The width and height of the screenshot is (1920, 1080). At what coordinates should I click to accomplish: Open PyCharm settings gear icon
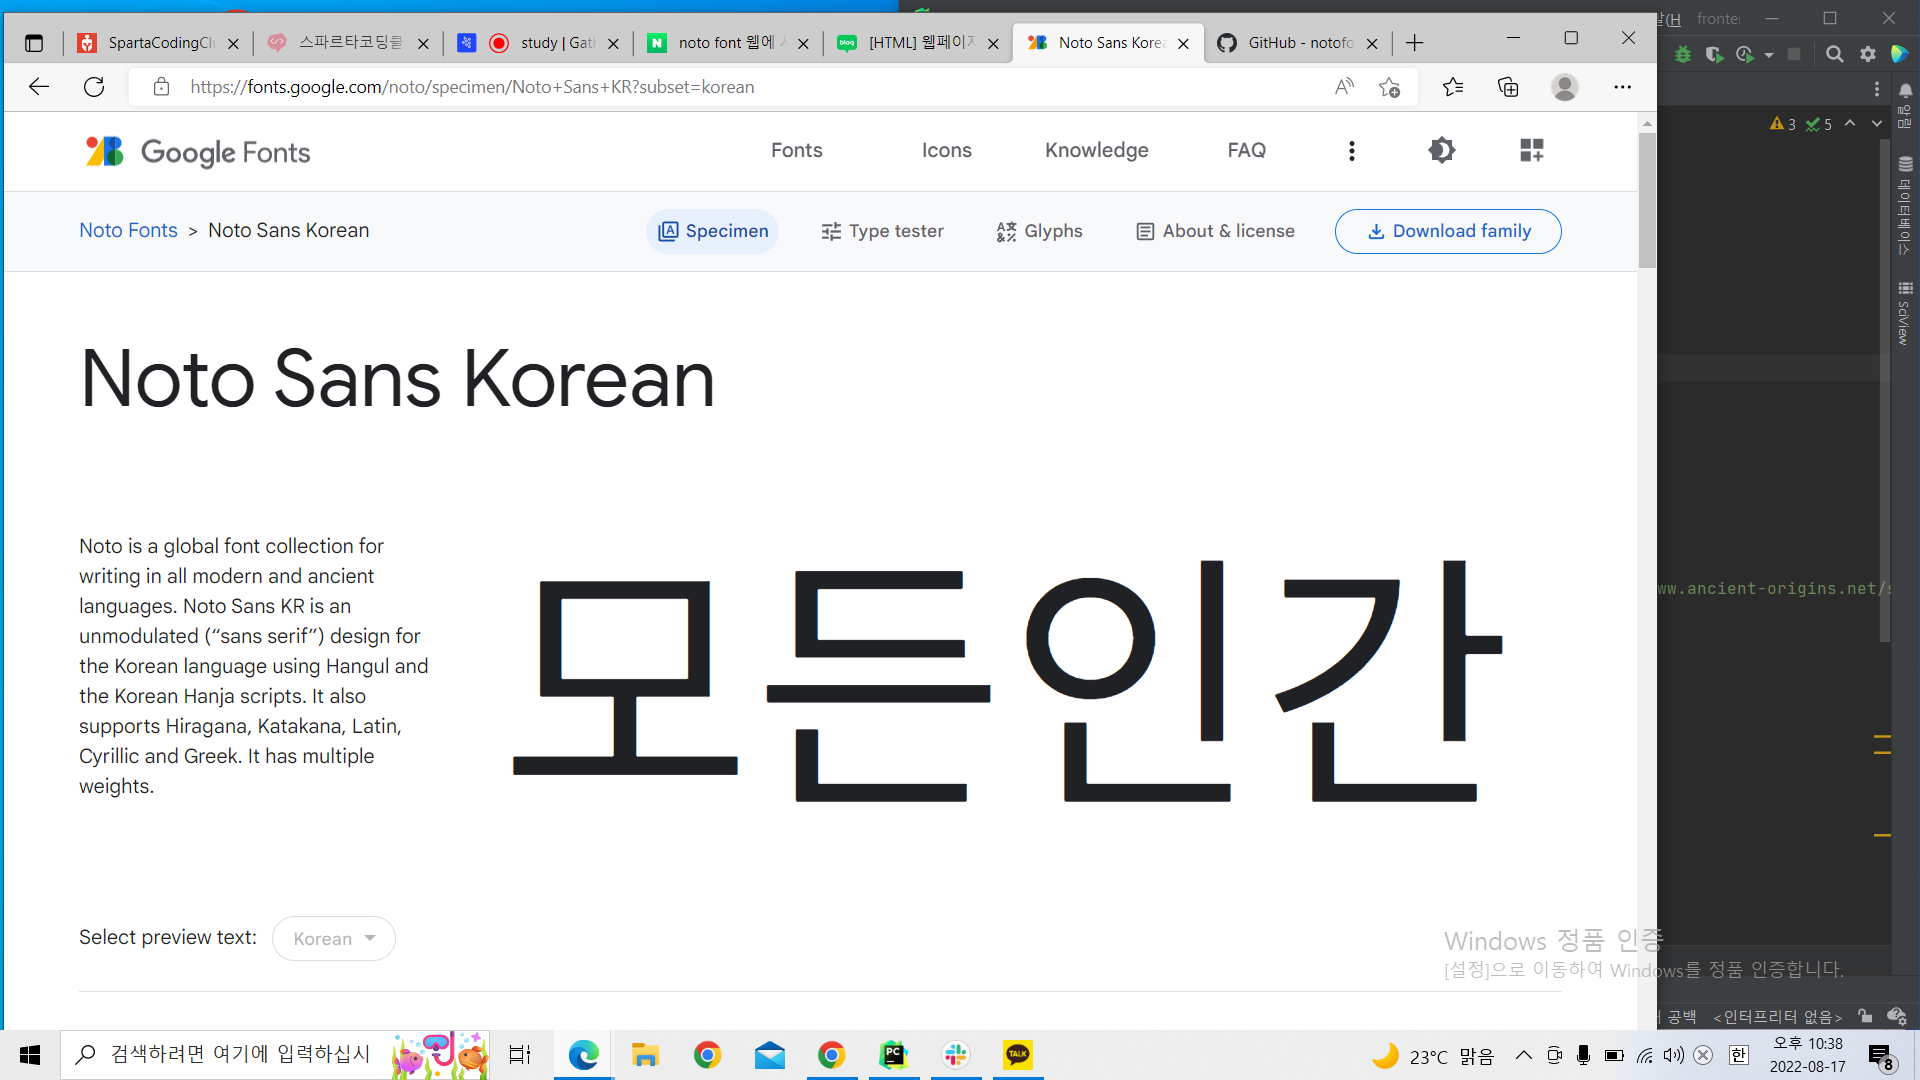tap(1867, 54)
